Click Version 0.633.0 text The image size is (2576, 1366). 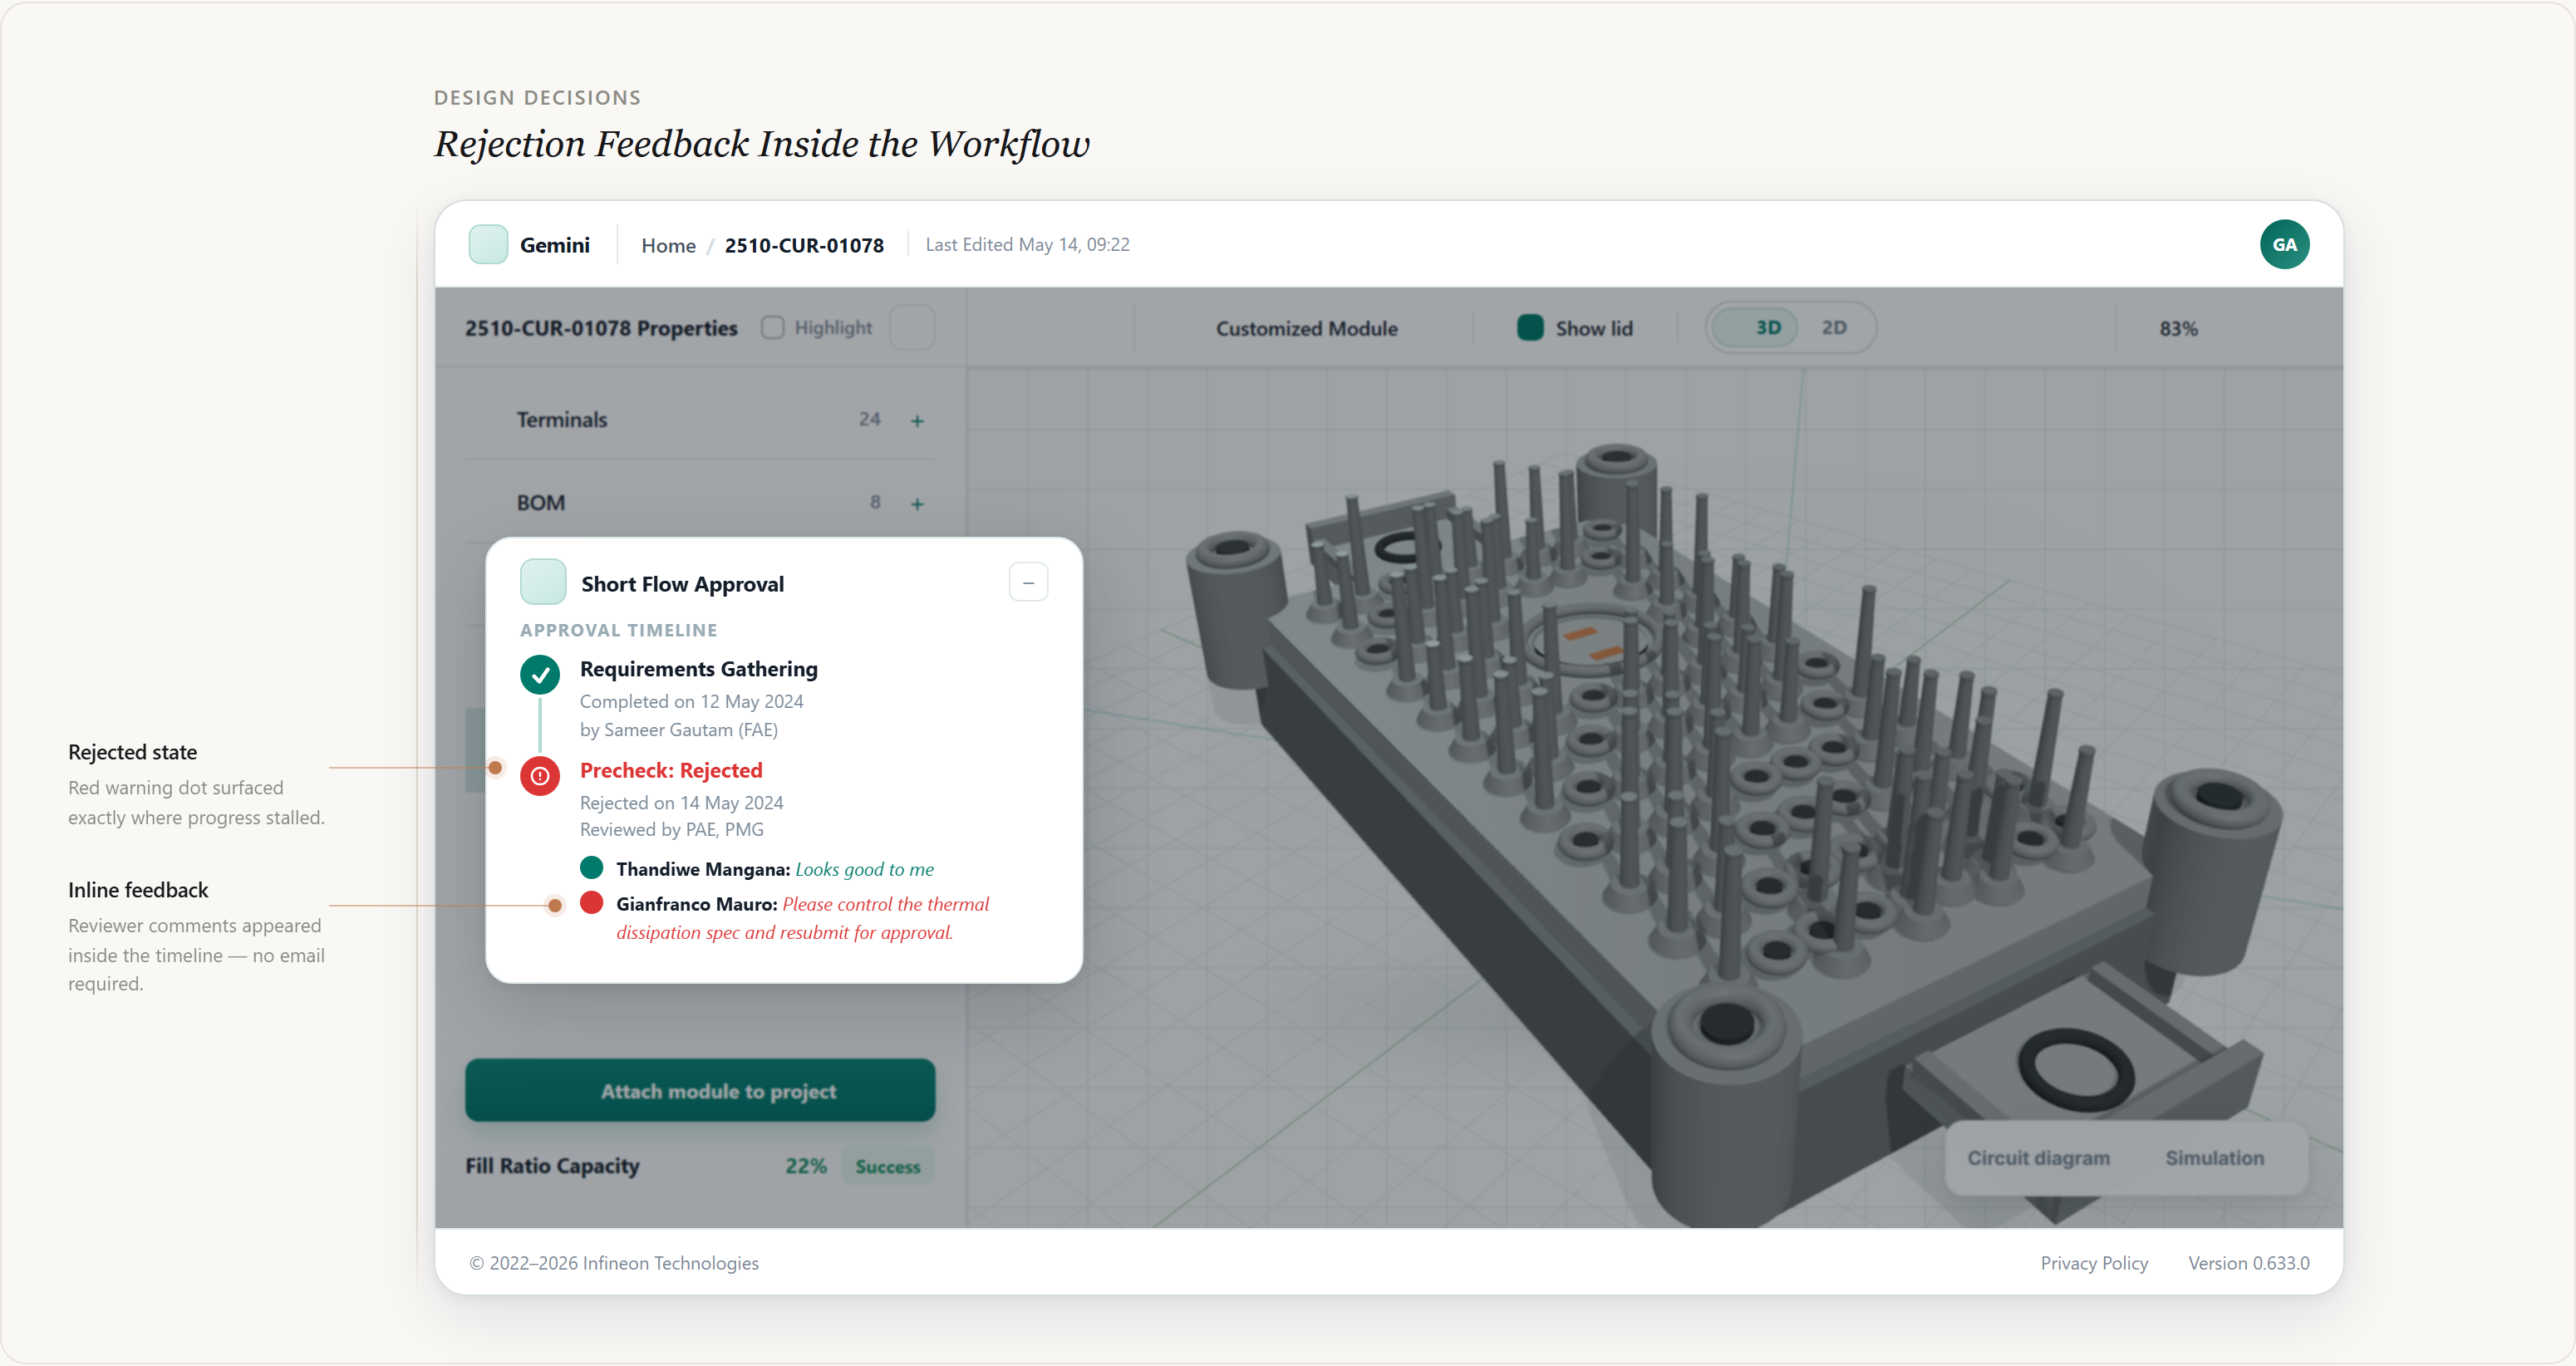point(2248,1263)
